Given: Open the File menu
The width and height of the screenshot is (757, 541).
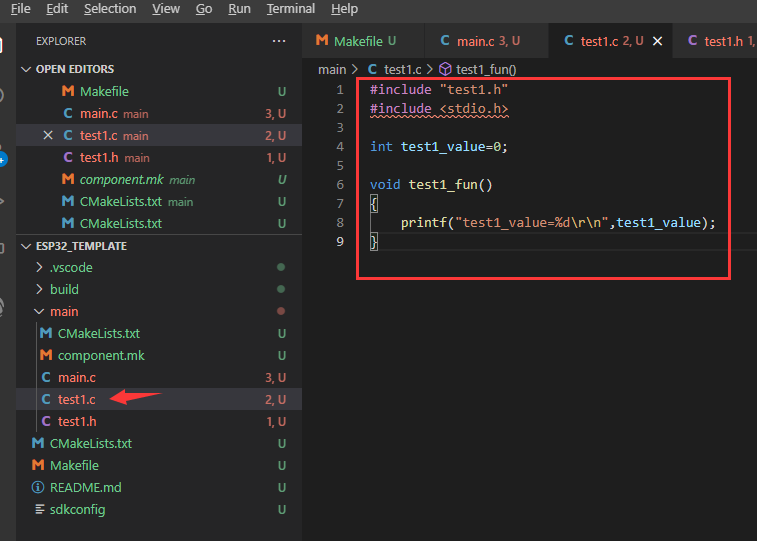Looking at the screenshot, I should (20, 9).
